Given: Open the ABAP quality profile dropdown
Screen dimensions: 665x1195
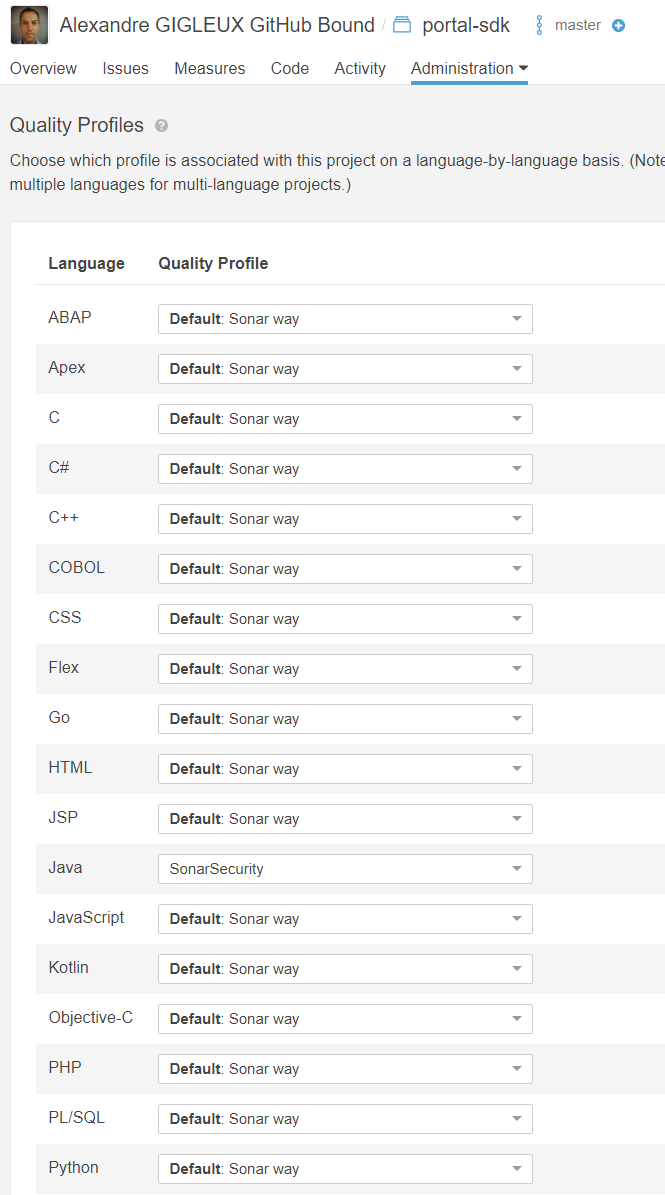Looking at the screenshot, I should [345, 319].
